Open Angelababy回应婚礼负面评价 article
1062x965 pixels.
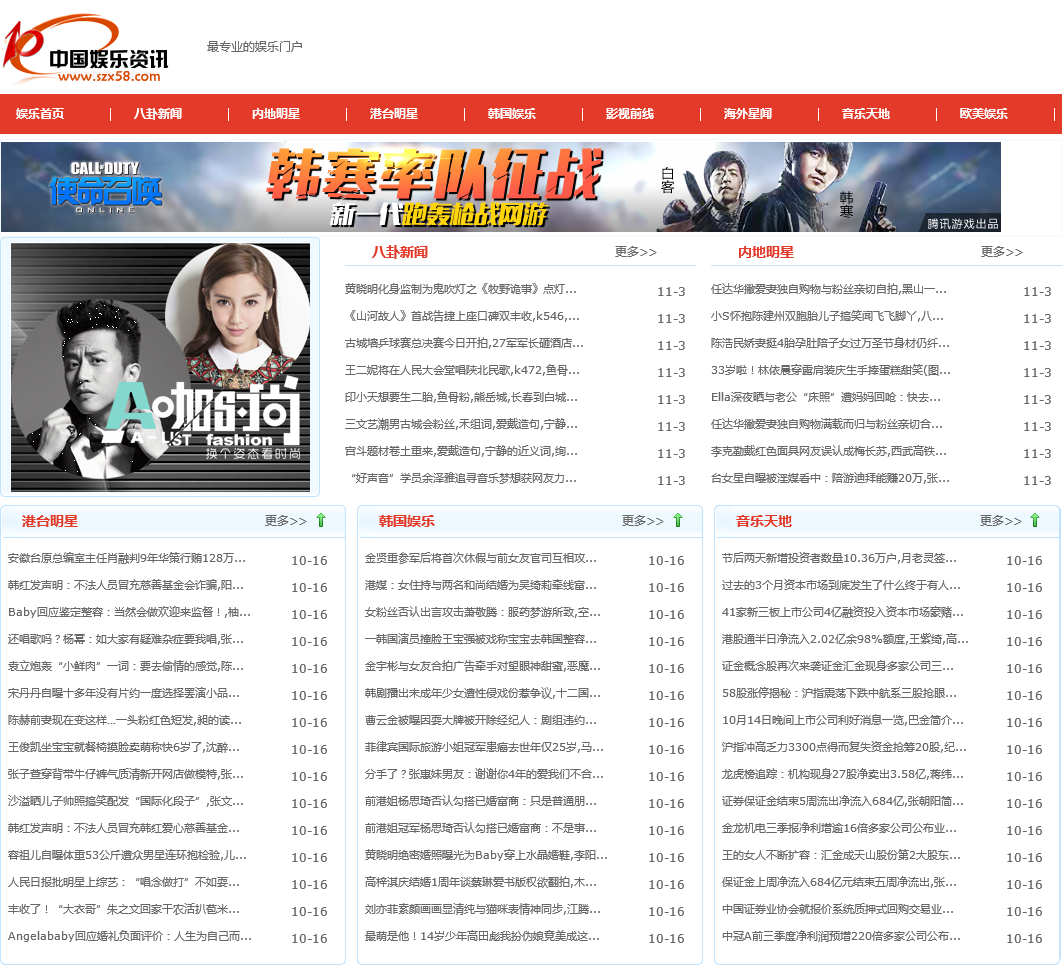129,937
